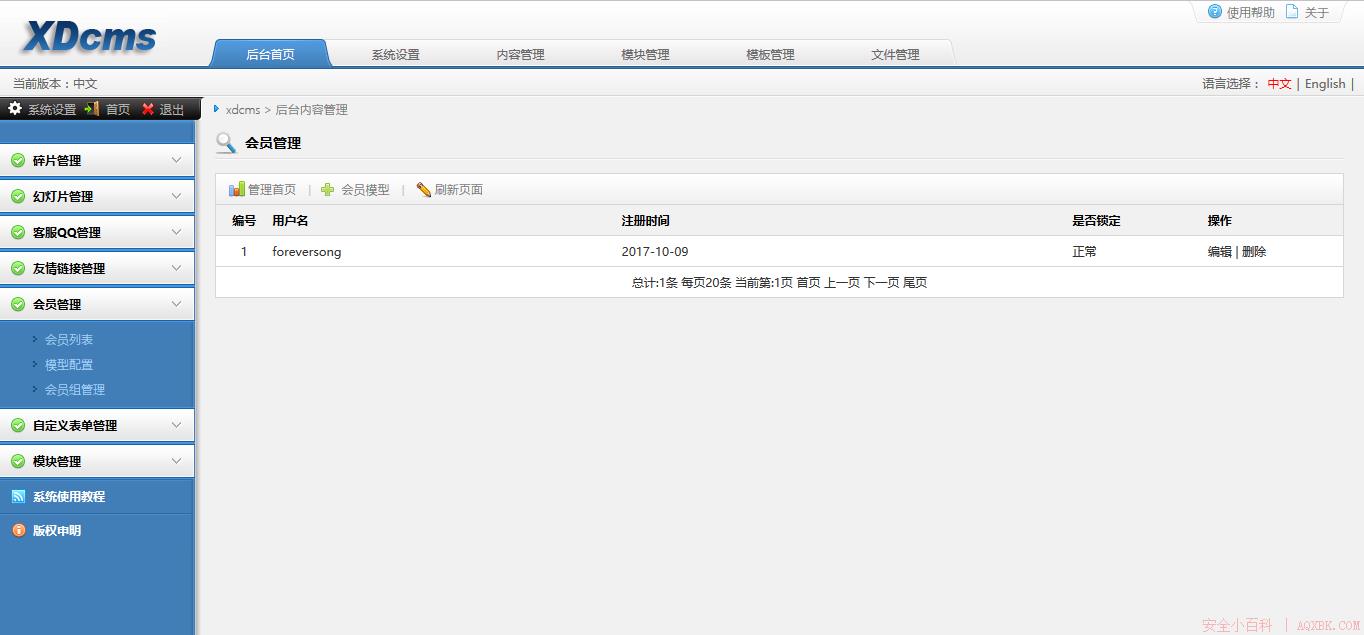This screenshot has height=635, width=1364.
Task: Click the magnifier icon beside 会员管理 title
Action: tap(225, 143)
